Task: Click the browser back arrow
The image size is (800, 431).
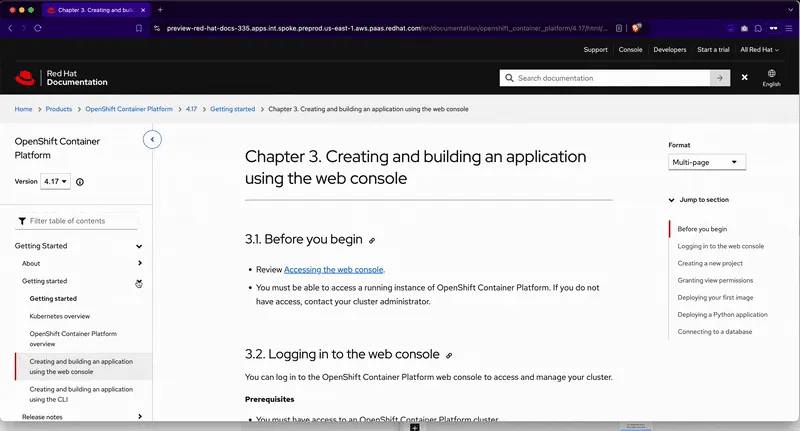Action: click(x=10, y=28)
